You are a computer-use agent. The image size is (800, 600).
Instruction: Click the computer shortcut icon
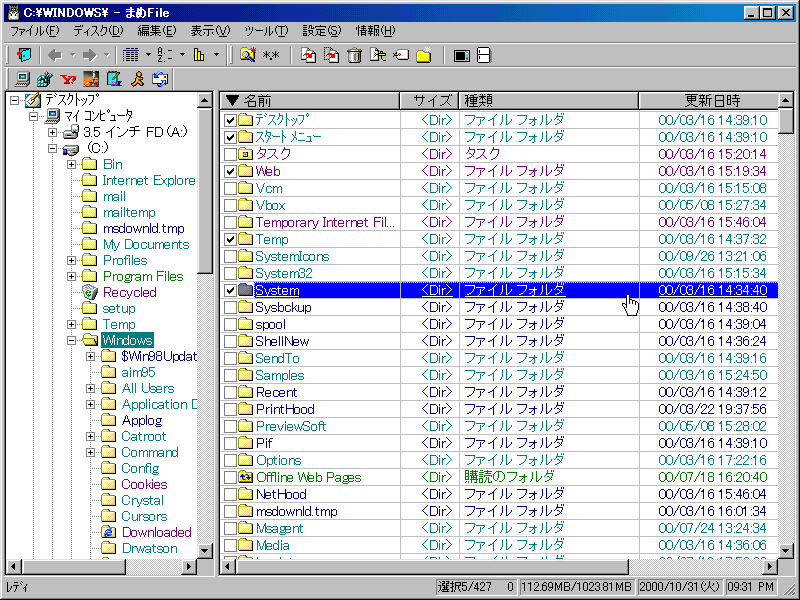[22, 79]
